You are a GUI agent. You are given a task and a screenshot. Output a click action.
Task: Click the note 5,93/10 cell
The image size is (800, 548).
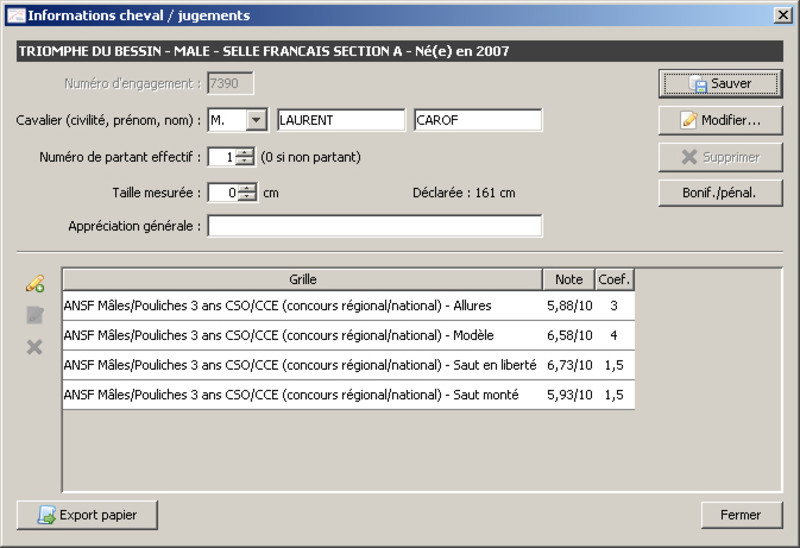[x=569, y=394]
